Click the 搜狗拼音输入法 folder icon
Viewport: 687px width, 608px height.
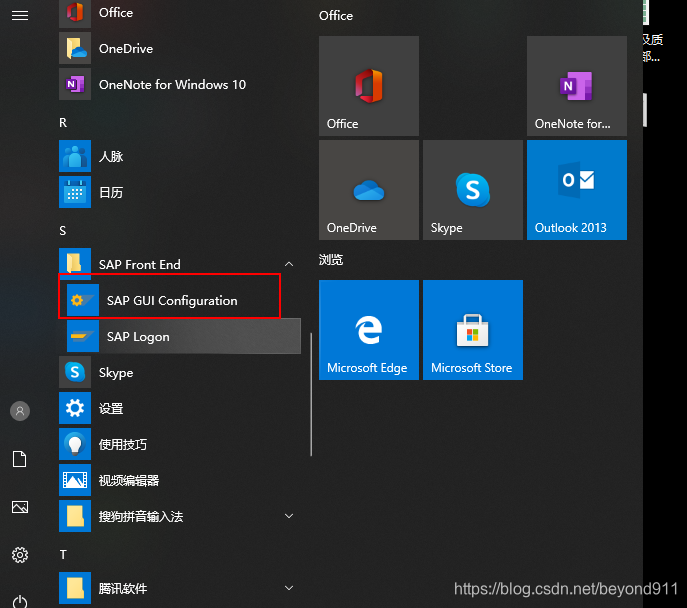(x=75, y=516)
